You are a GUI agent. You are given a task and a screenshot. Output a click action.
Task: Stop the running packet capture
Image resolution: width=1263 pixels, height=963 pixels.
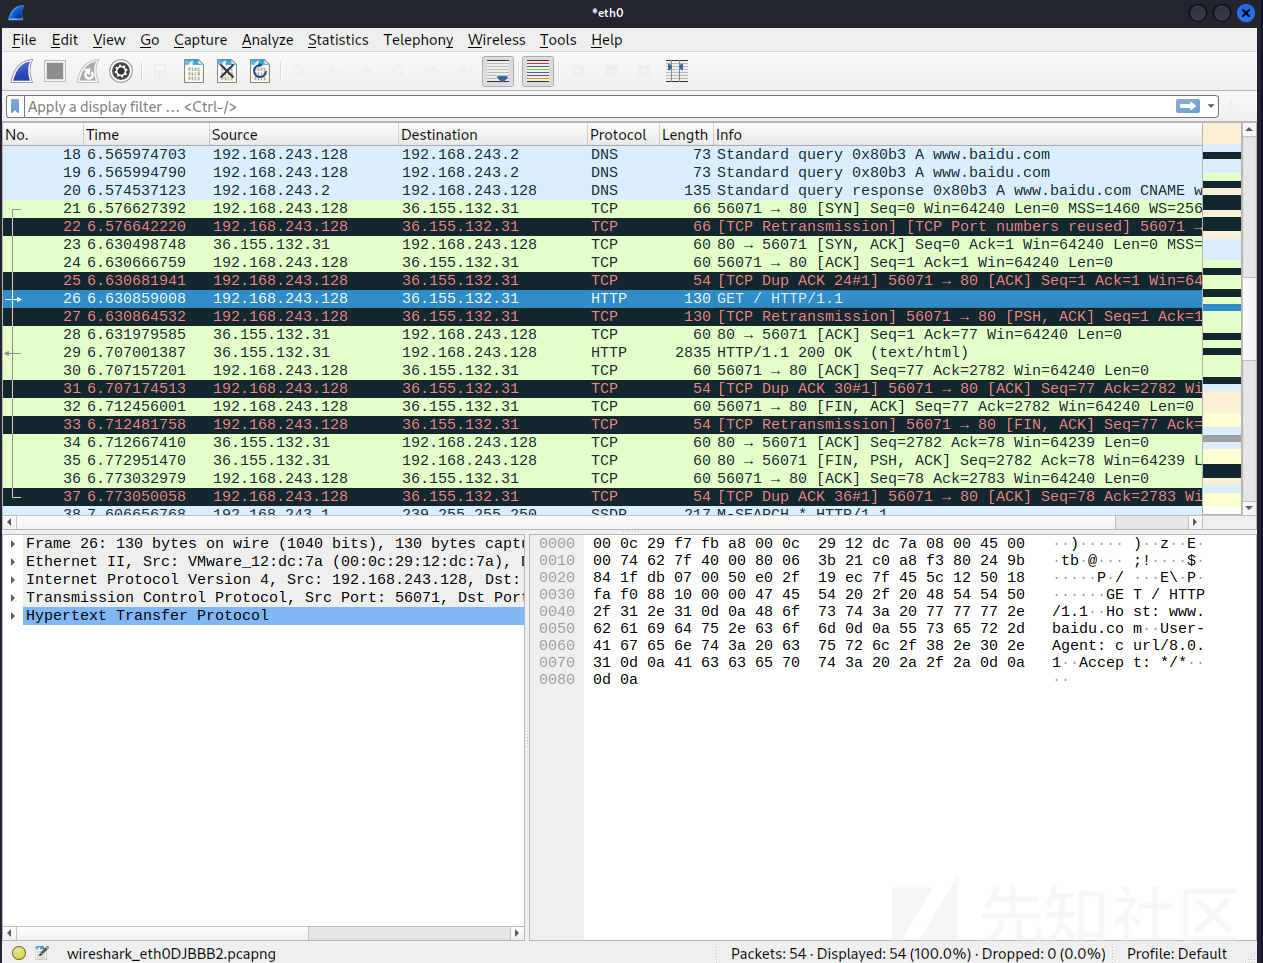click(55, 71)
